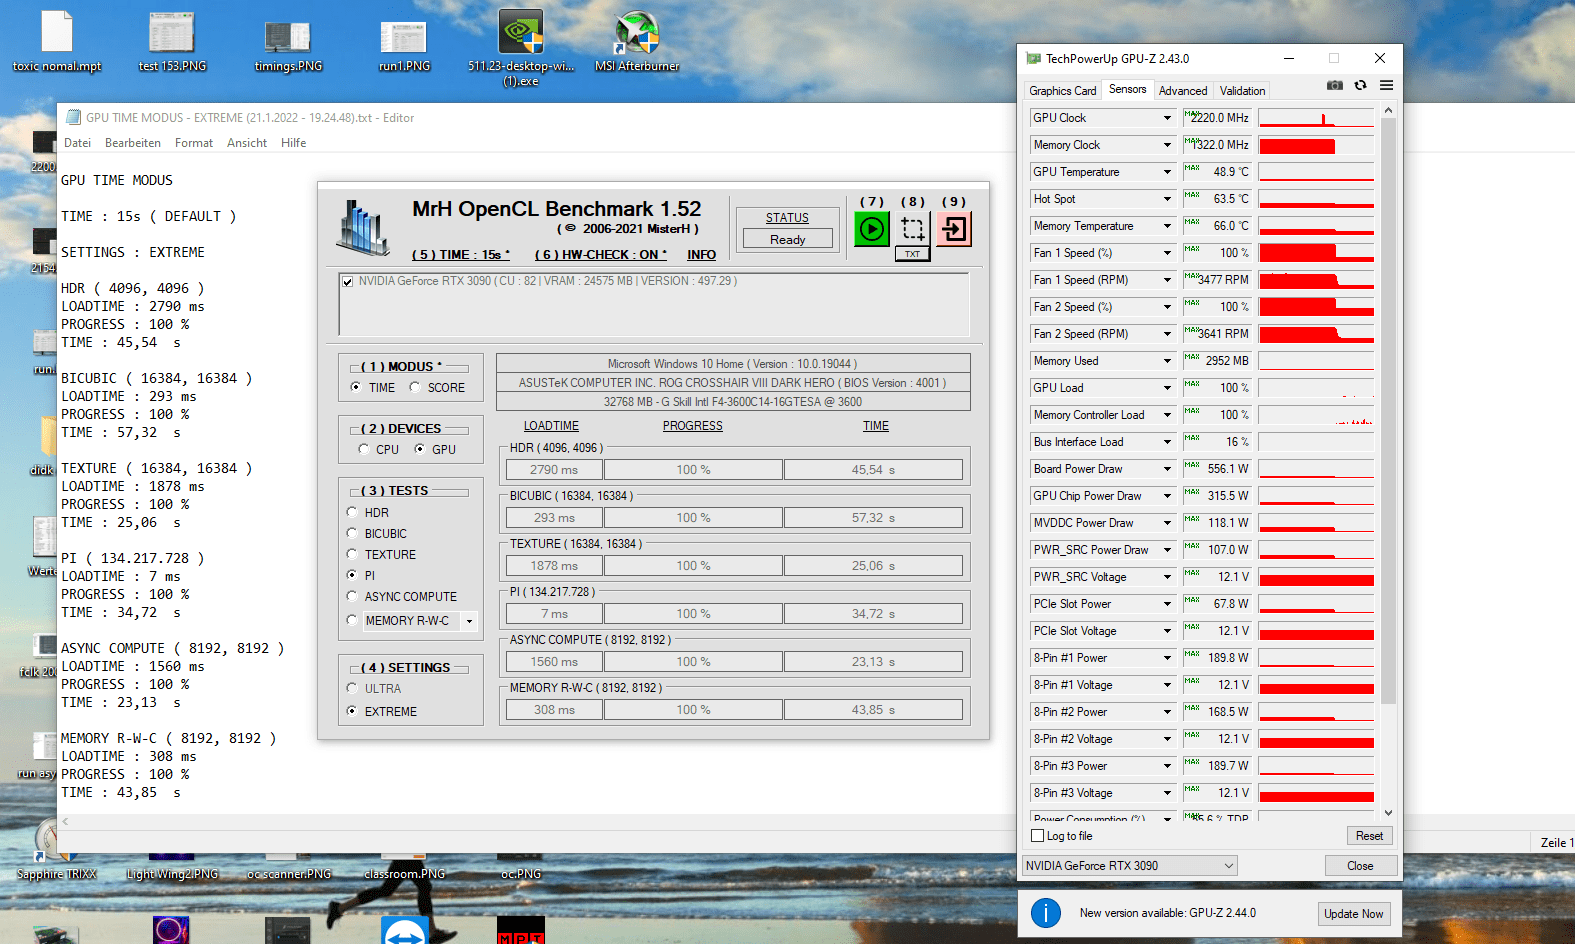Viewport: 1575px width, 944px height.
Task: Enable Log to file checkbox
Action: [1037, 836]
